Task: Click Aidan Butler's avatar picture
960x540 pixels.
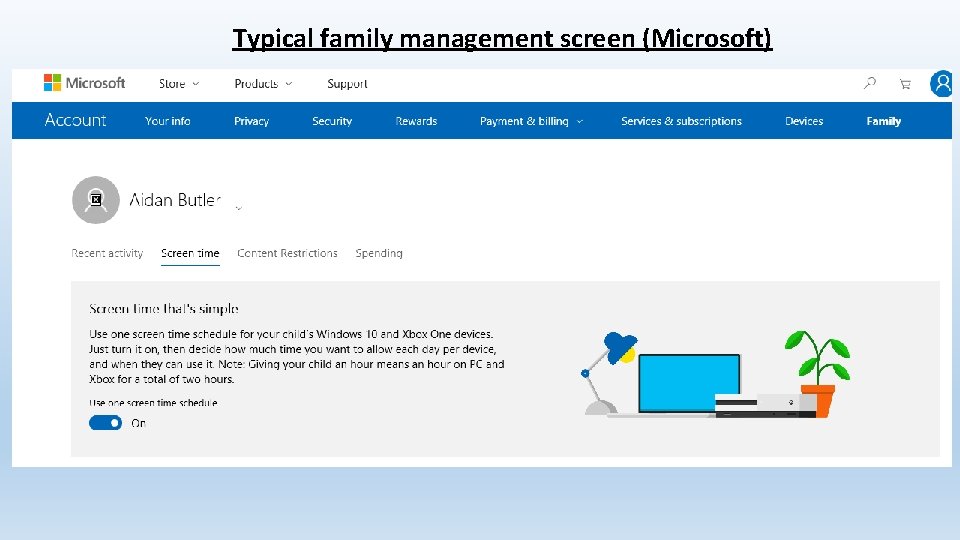Action: click(96, 200)
